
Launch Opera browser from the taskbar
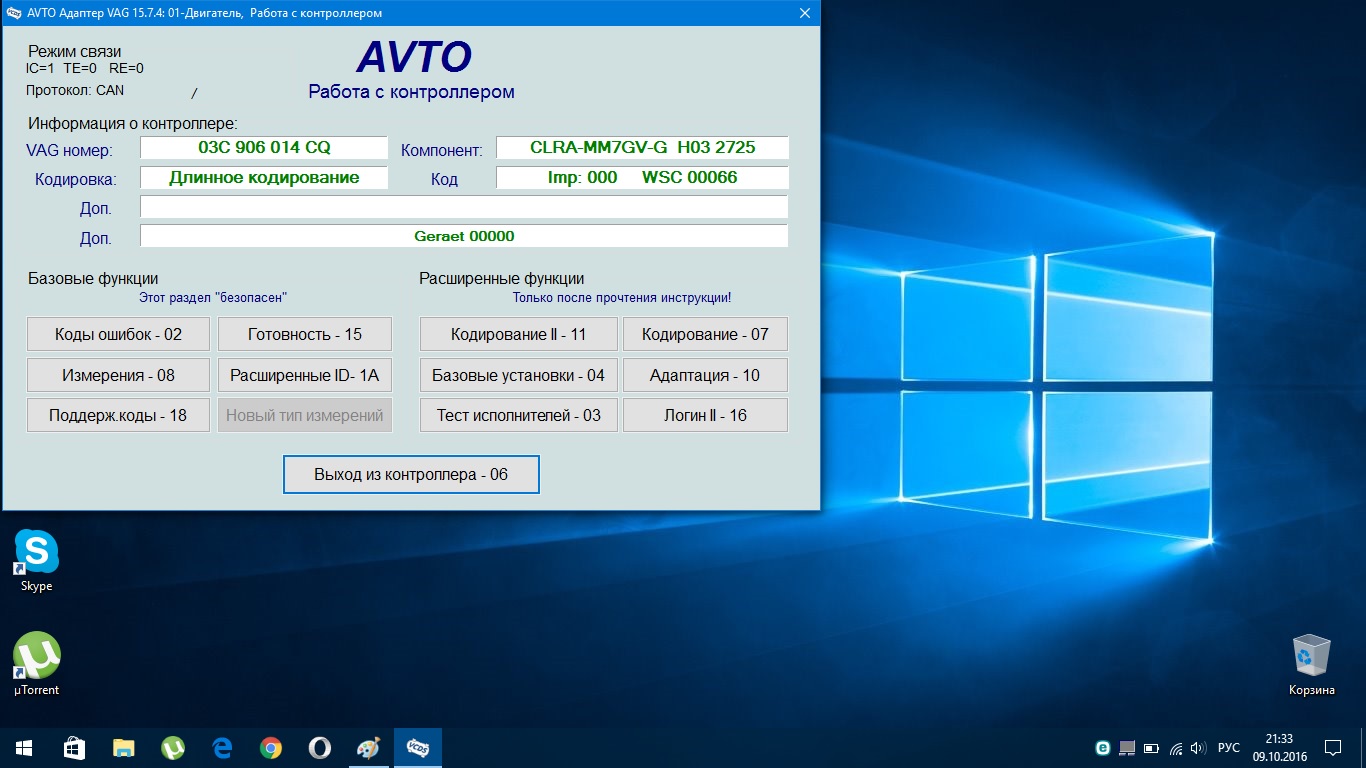[x=319, y=747]
